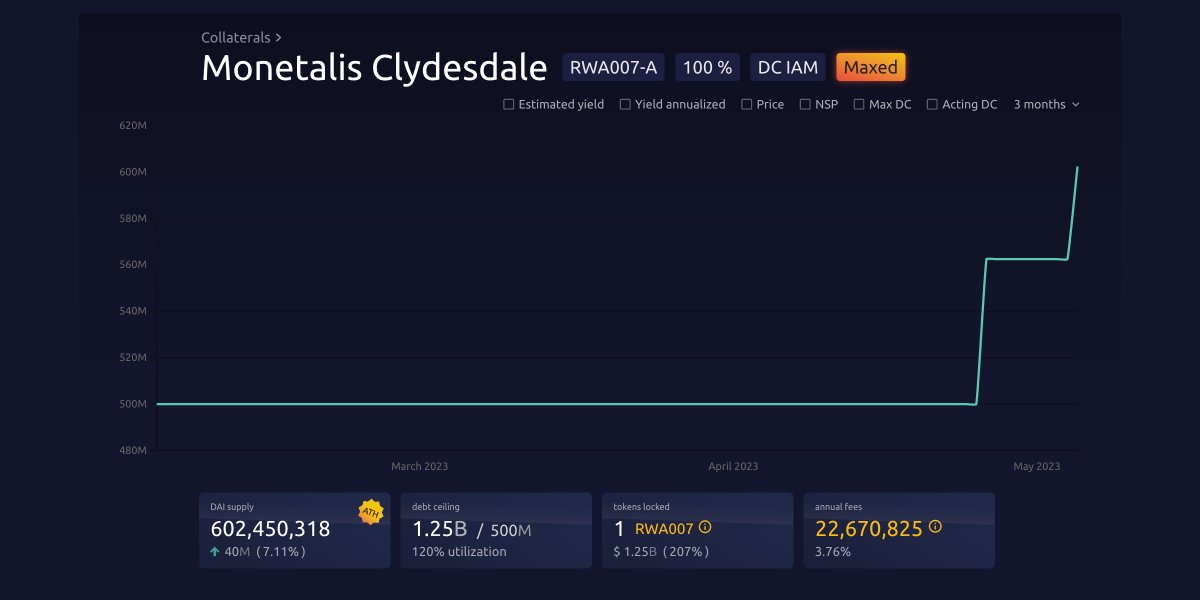Enable the Acting DC checkbox
The width and height of the screenshot is (1200, 600).
tap(932, 104)
